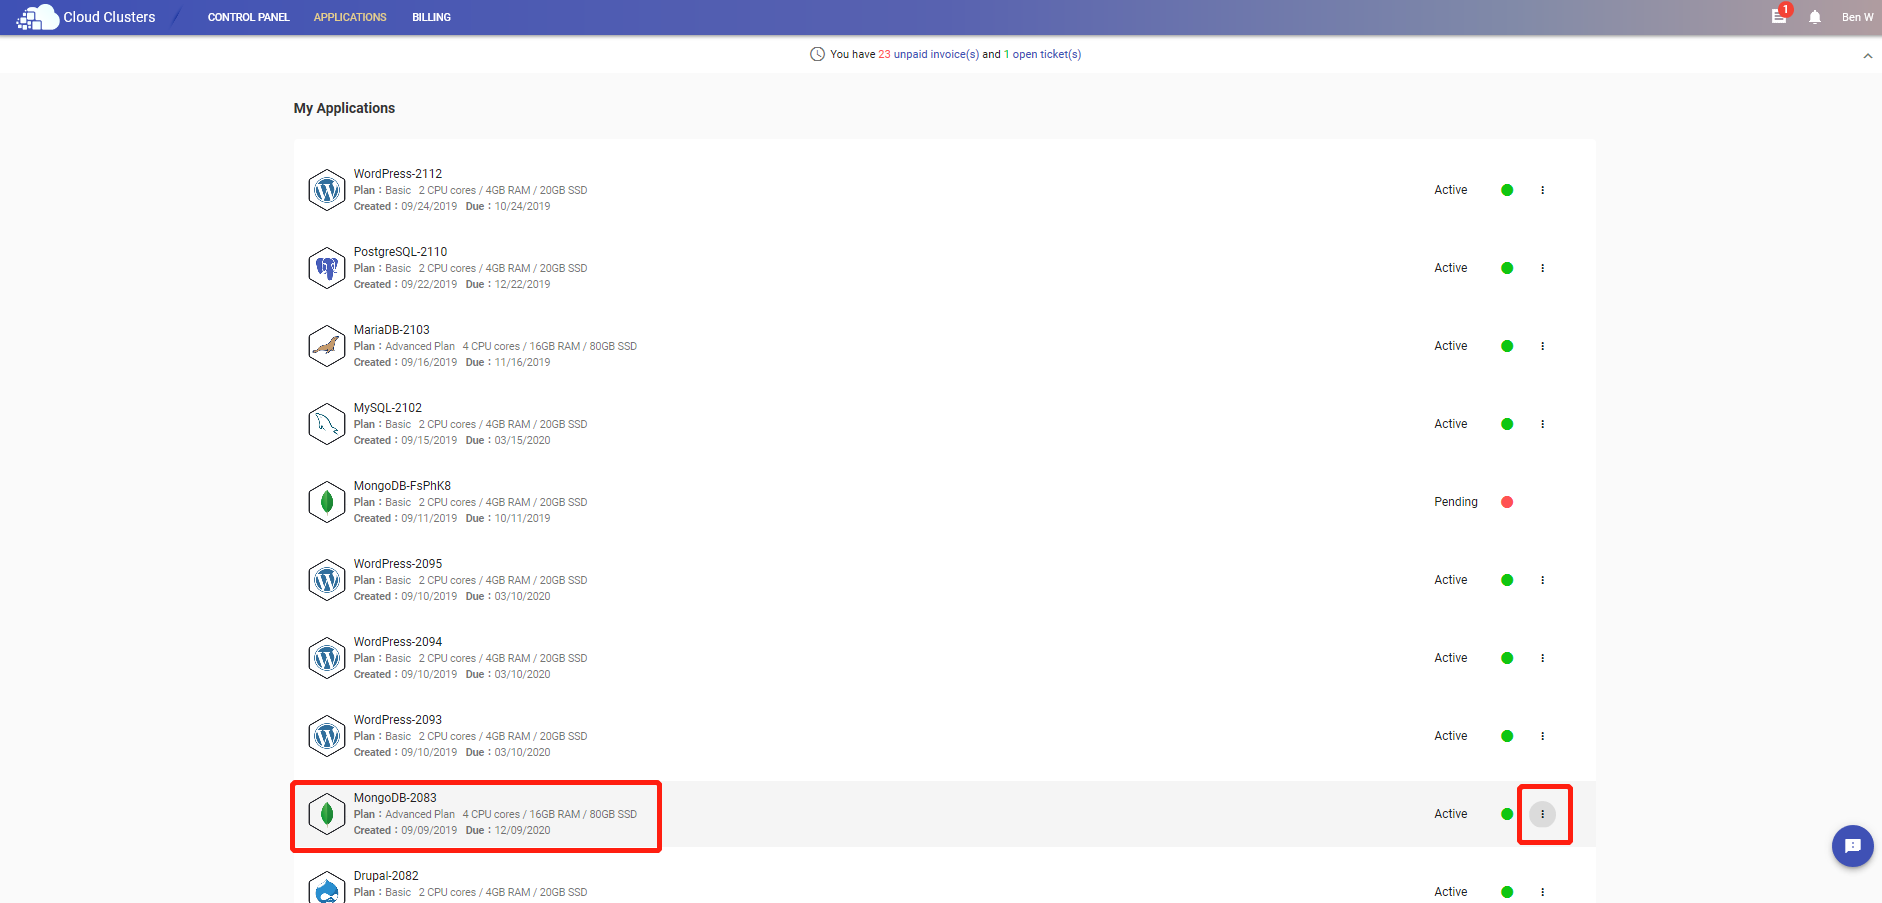Click the Active status of MongoDB-2083

pos(1450,814)
